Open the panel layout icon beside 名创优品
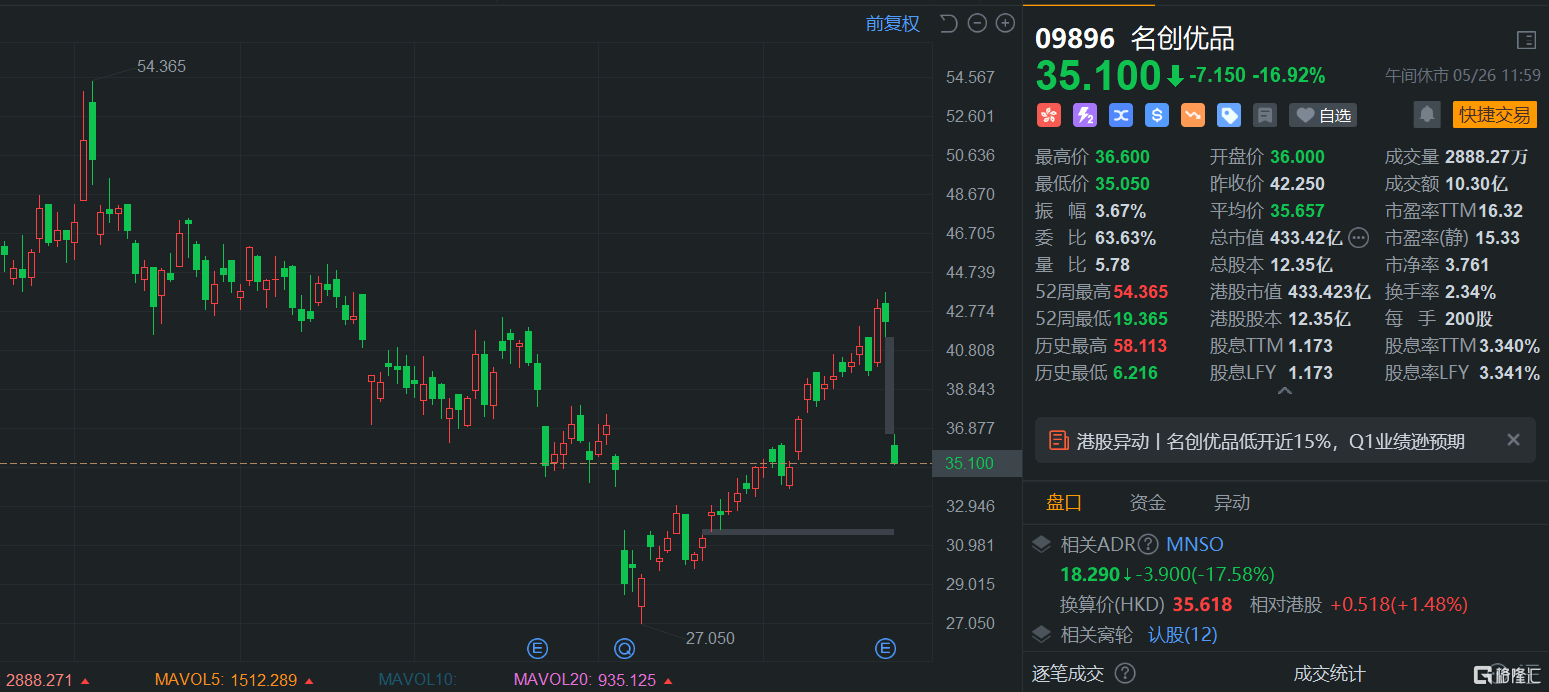The height and width of the screenshot is (692, 1549). (1526, 40)
